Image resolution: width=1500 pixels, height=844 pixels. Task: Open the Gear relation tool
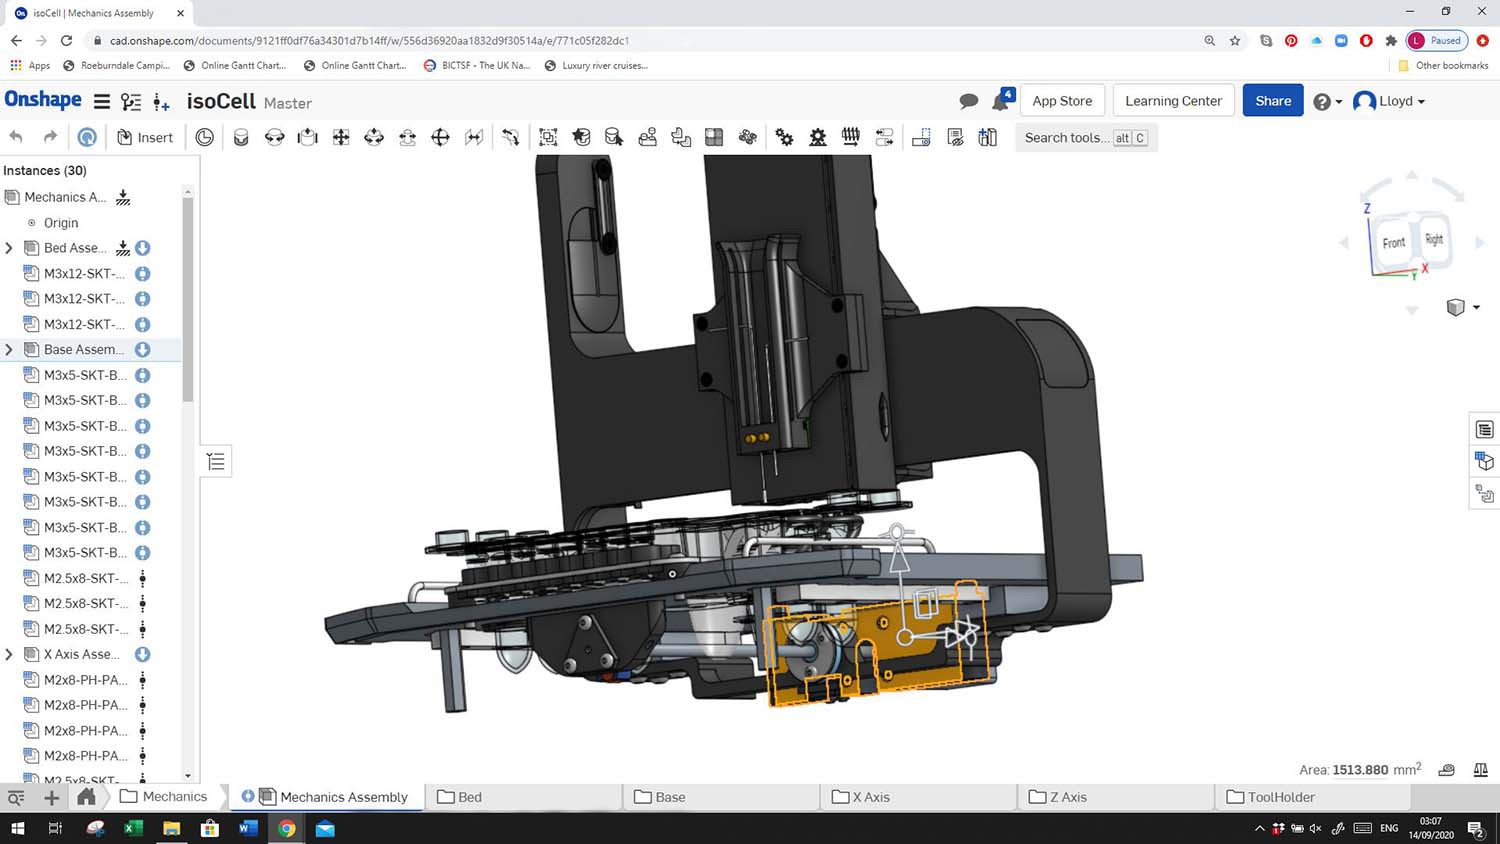click(x=784, y=137)
